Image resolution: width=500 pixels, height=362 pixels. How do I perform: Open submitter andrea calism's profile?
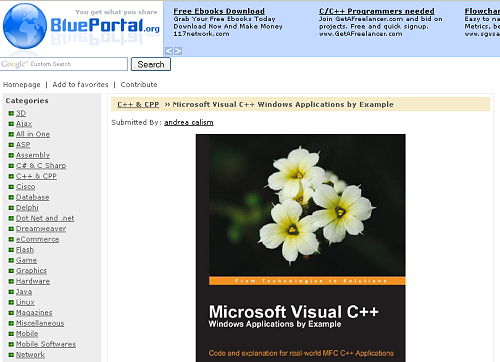[189, 123]
